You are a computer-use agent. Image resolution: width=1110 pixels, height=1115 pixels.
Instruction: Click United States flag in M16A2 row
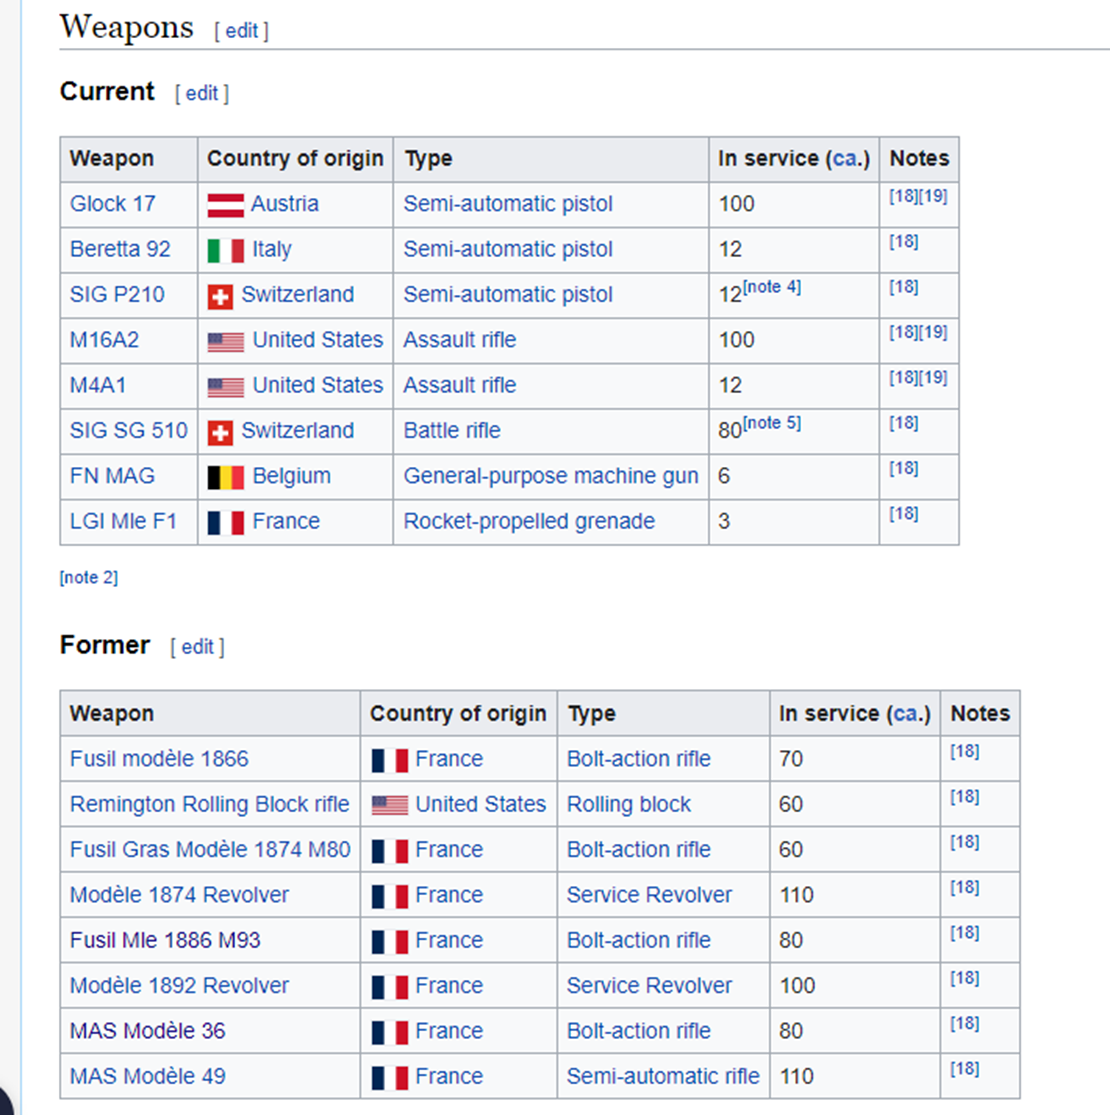pyautogui.click(x=225, y=342)
